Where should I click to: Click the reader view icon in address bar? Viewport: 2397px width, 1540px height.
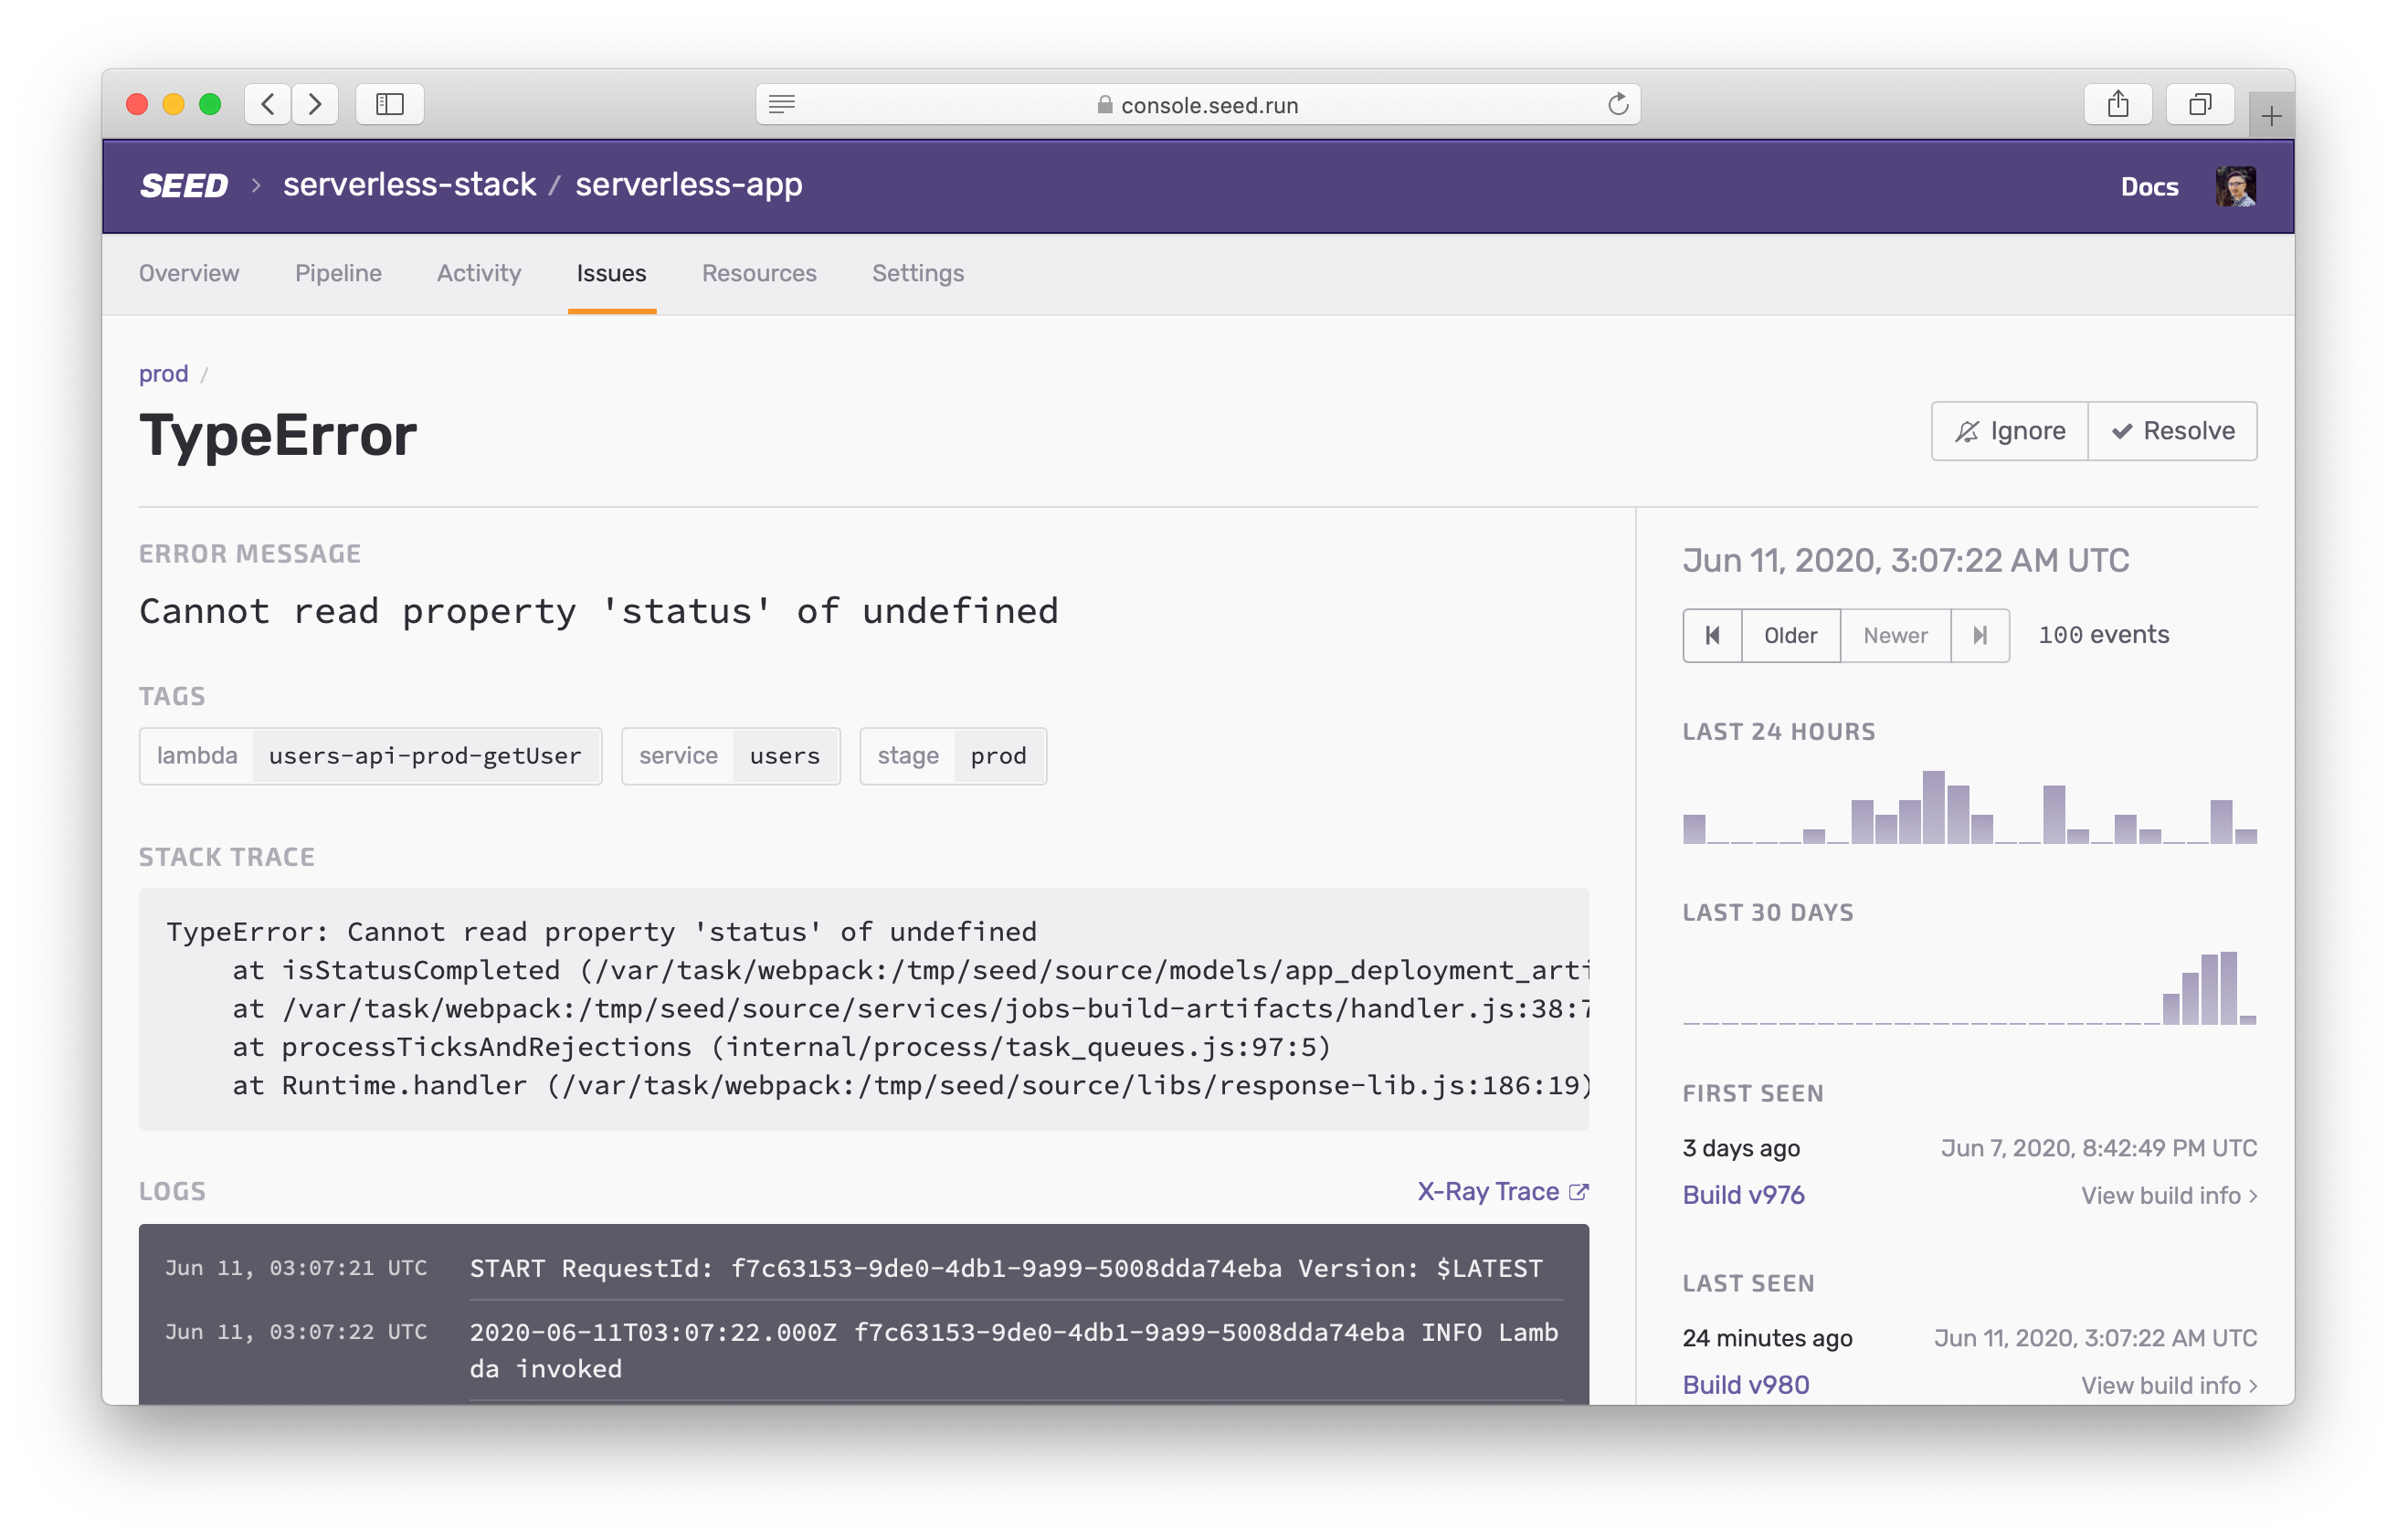pos(782,104)
